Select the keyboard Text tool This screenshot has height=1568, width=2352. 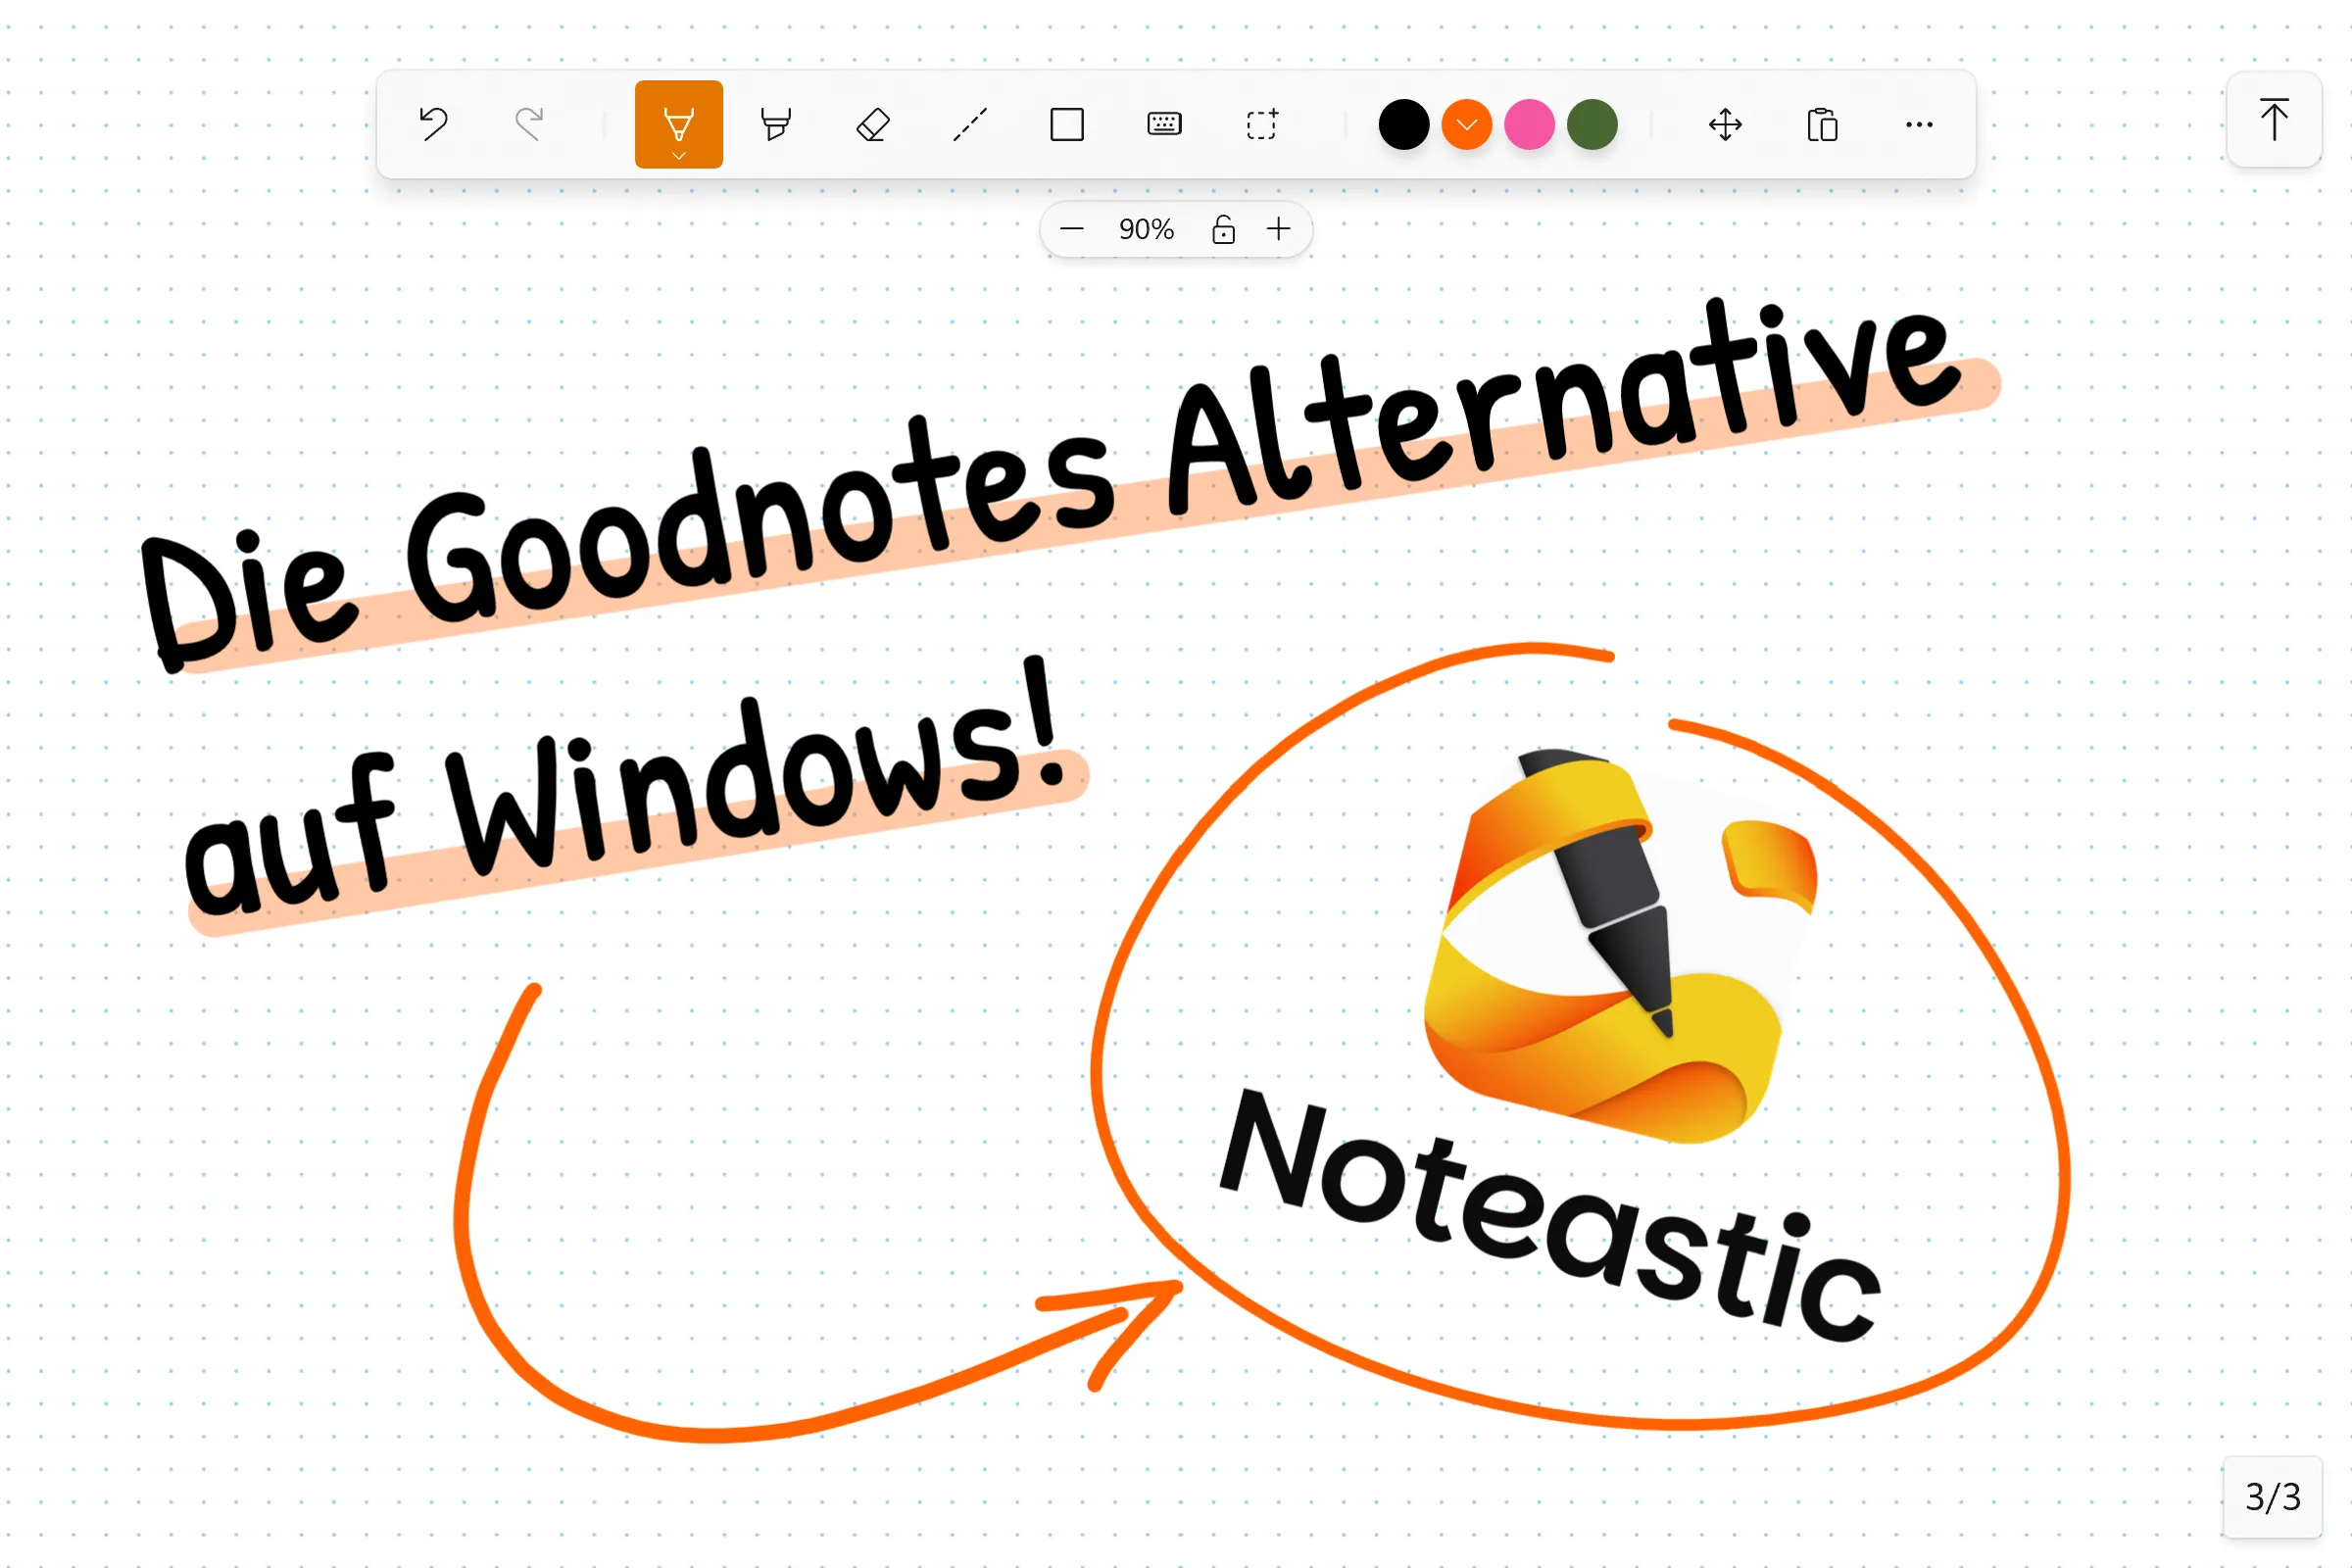1164,124
